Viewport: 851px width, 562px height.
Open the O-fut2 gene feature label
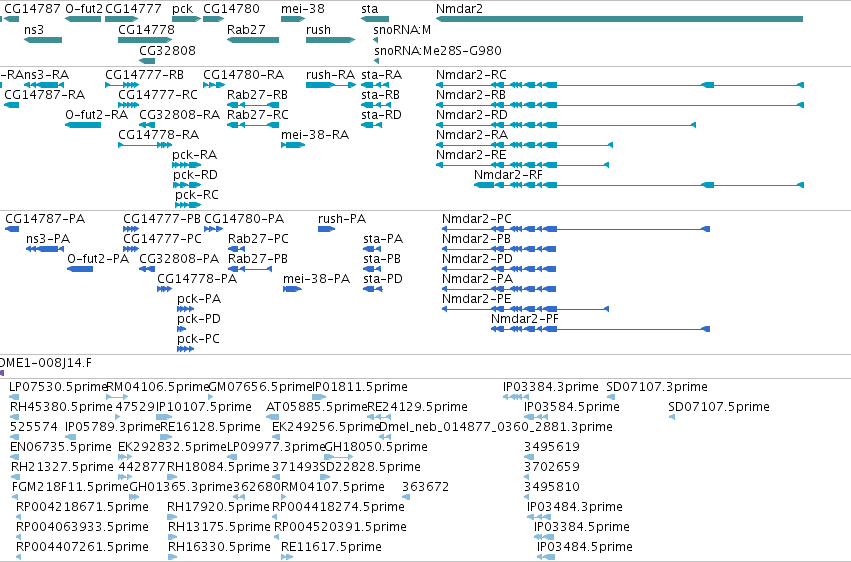coord(84,9)
